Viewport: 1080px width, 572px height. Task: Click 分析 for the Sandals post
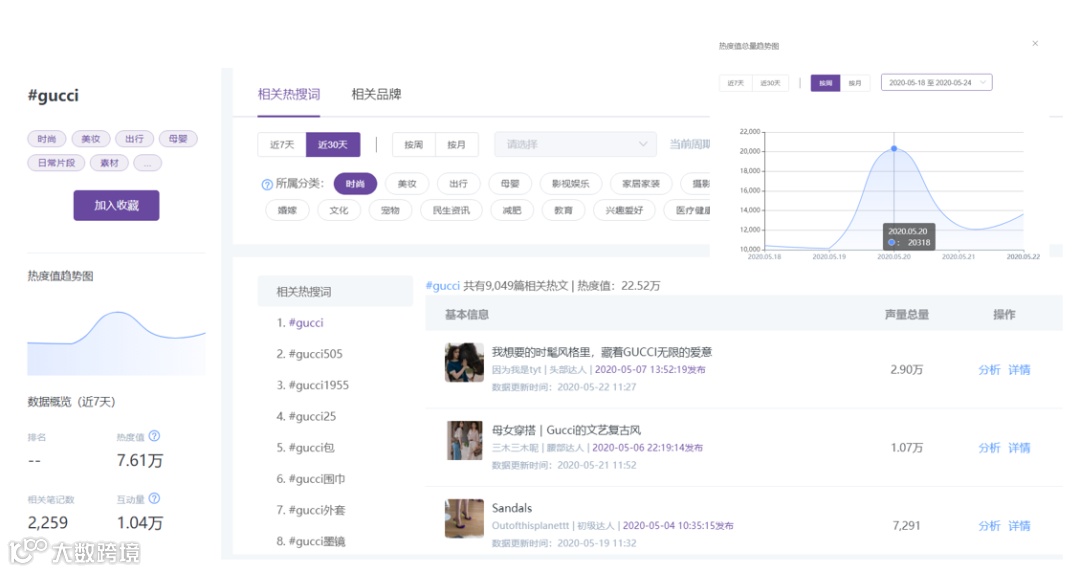989,526
